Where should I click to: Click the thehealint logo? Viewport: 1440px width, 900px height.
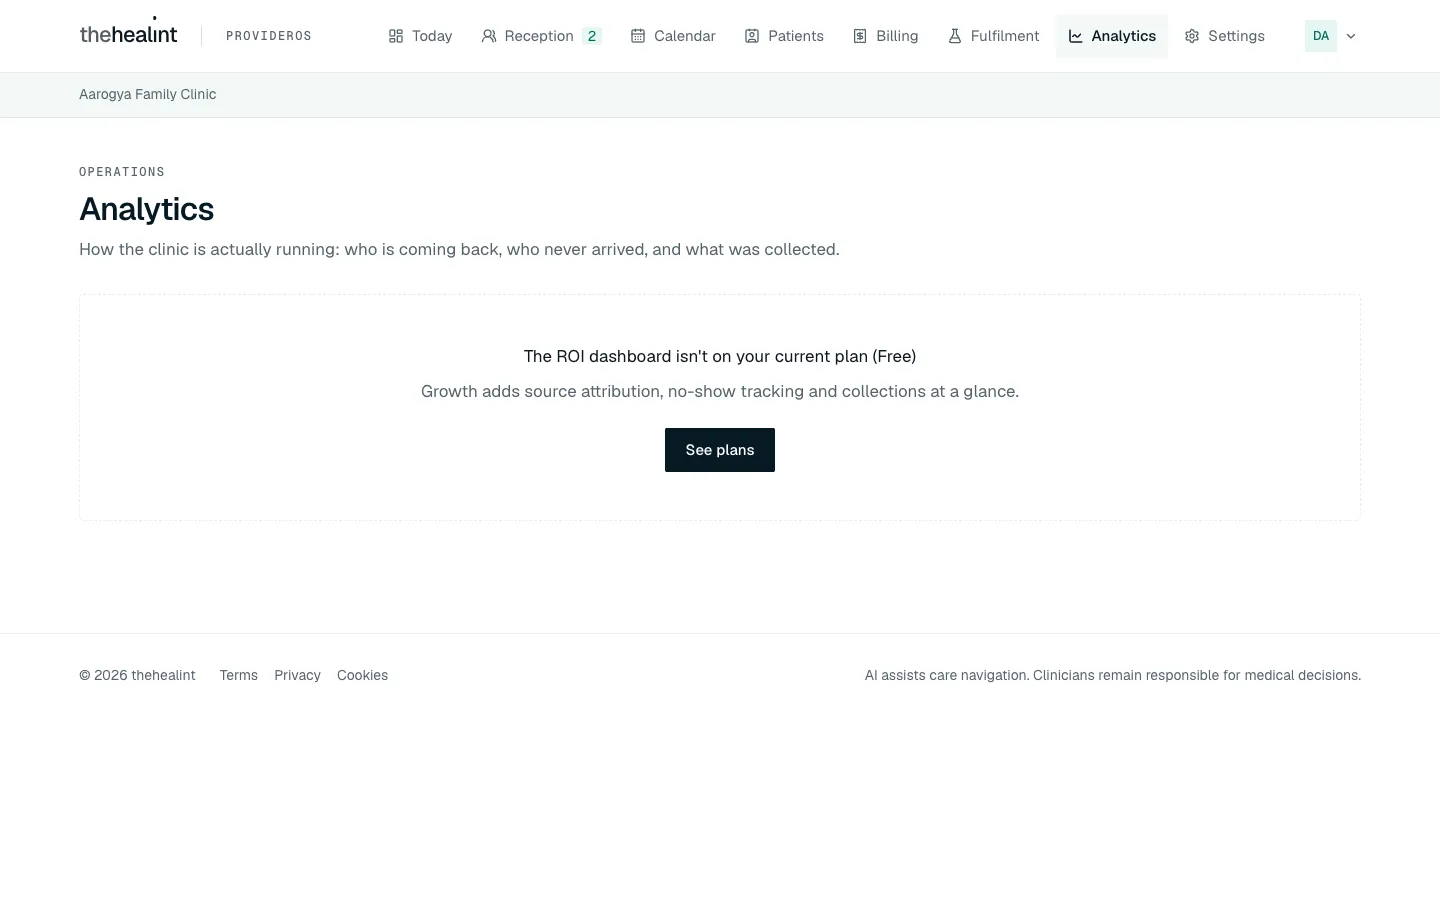pyautogui.click(x=128, y=34)
